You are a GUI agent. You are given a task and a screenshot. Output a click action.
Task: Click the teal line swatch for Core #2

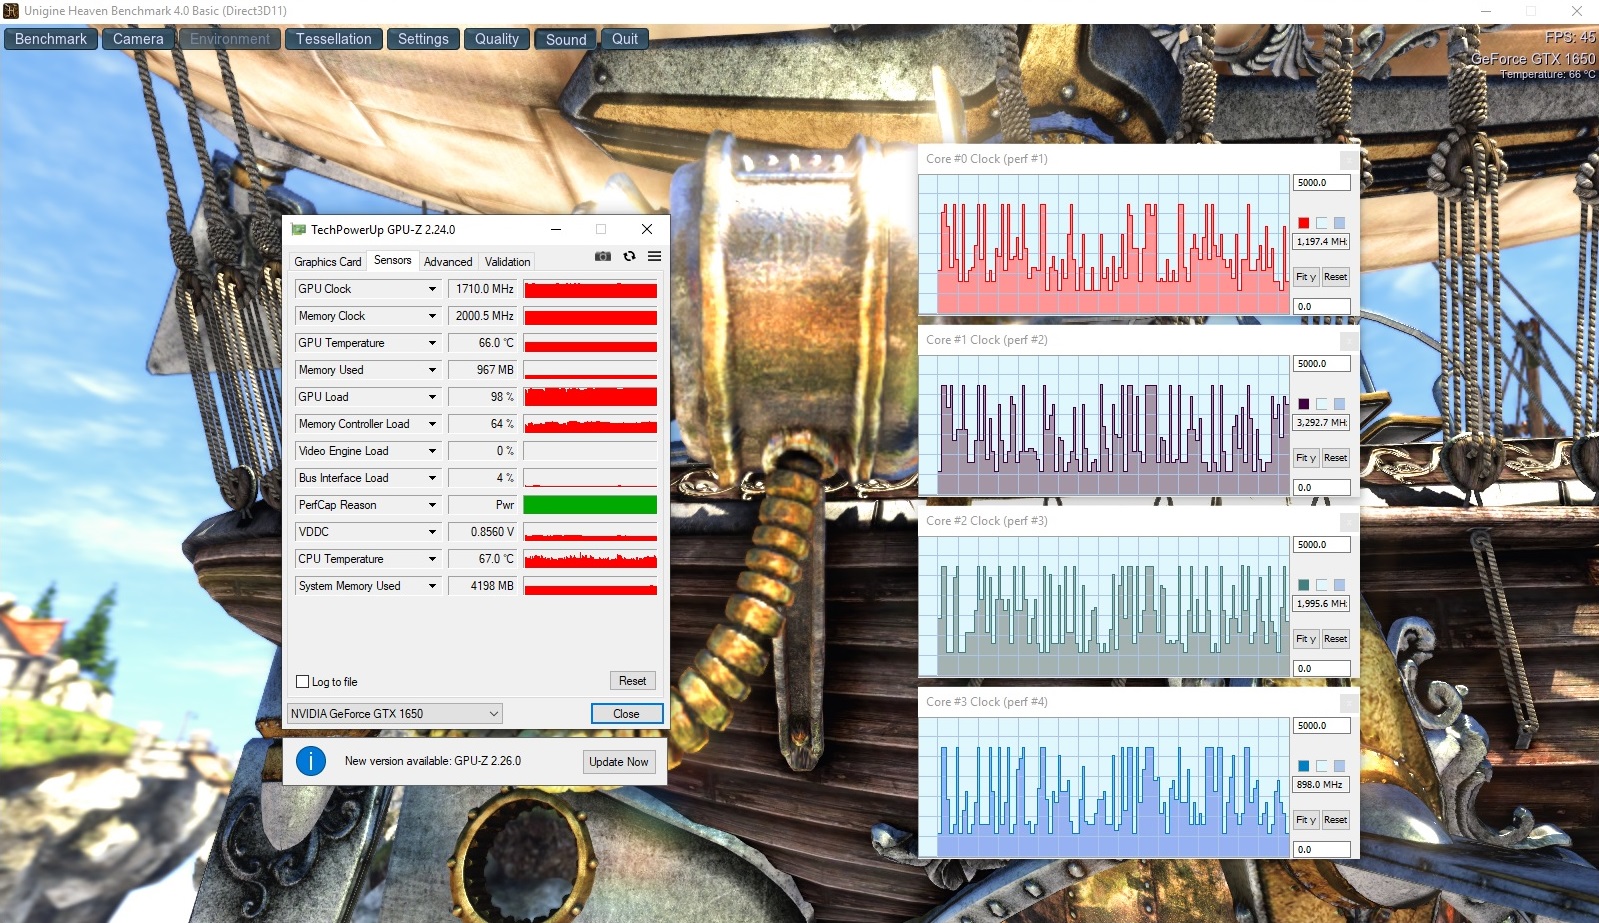(1304, 585)
